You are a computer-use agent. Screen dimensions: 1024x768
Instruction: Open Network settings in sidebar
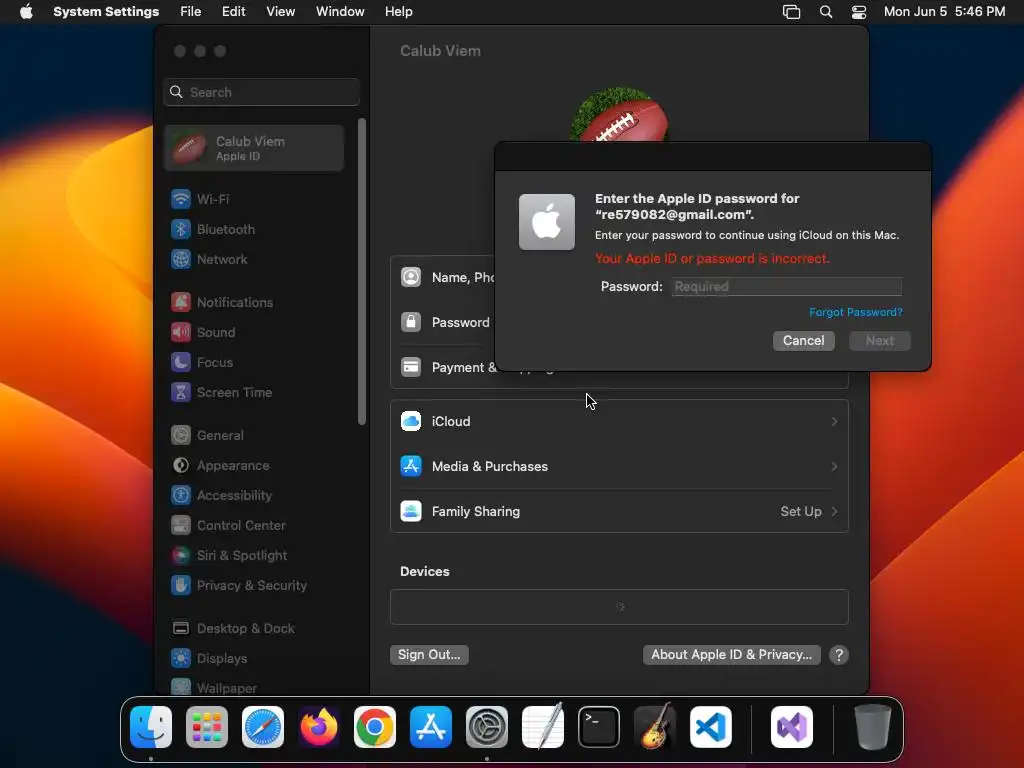(x=209, y=259)
